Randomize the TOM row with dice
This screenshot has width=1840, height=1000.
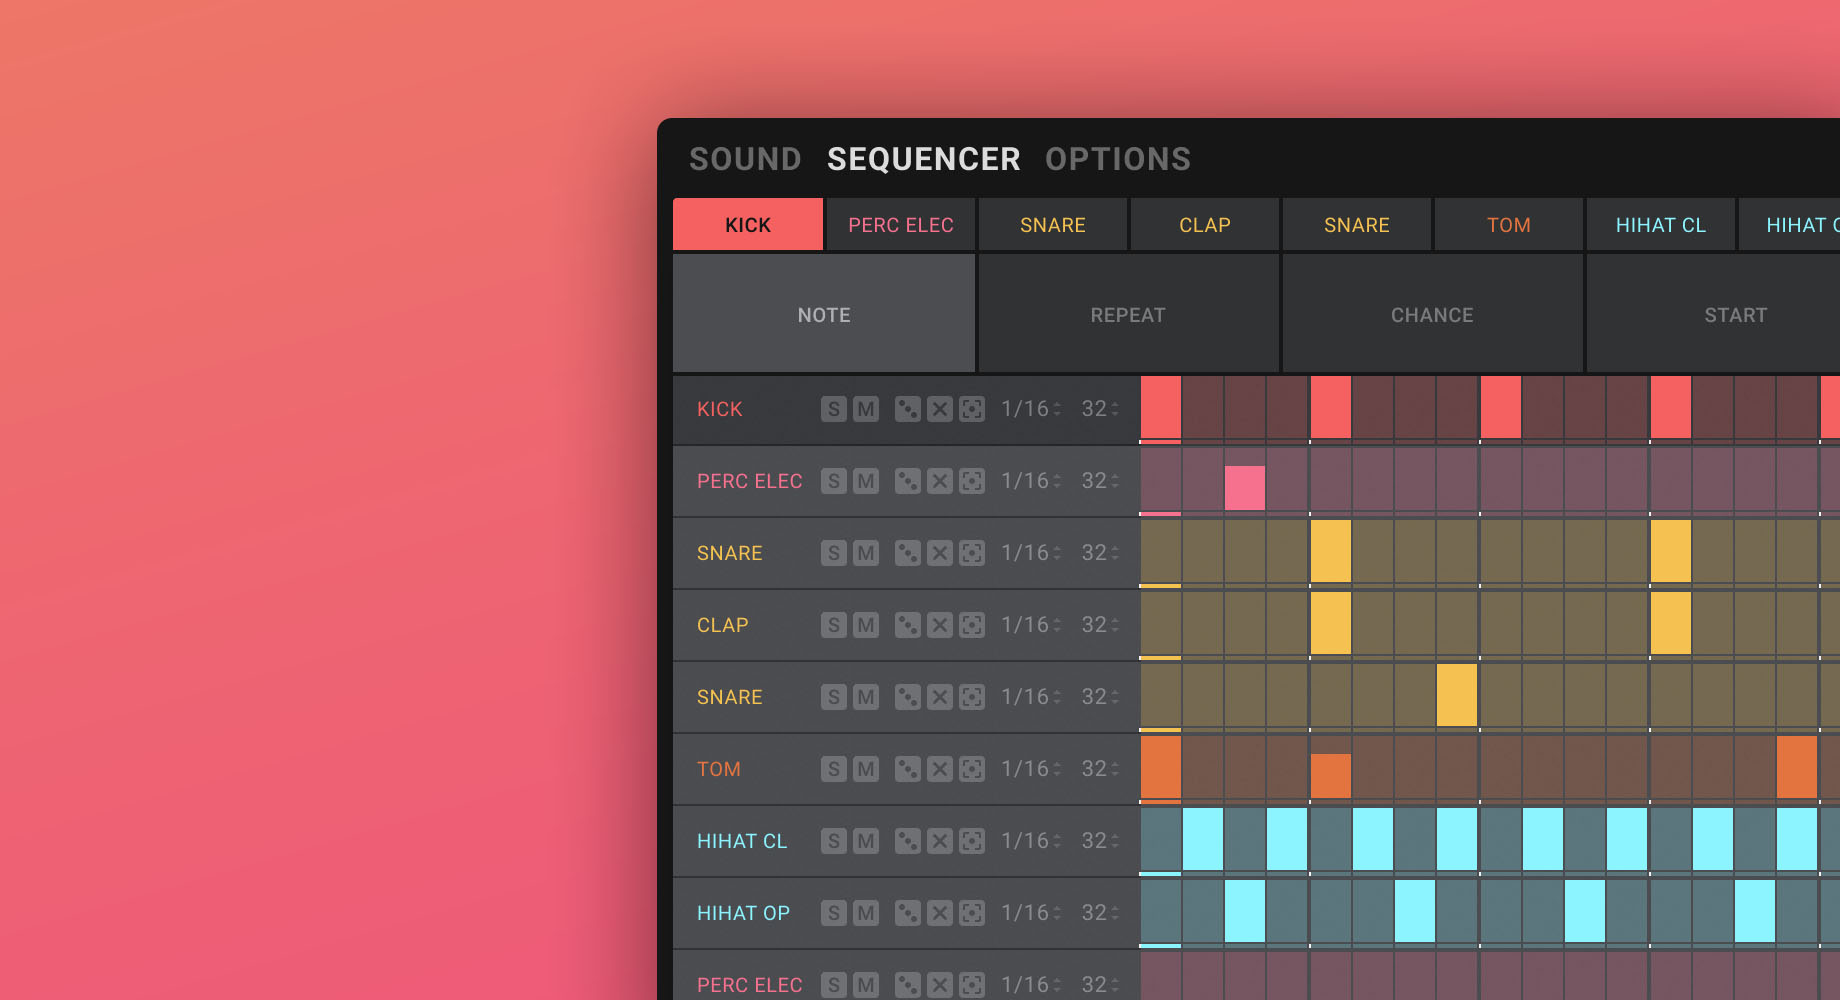click(x=908, y=769)
